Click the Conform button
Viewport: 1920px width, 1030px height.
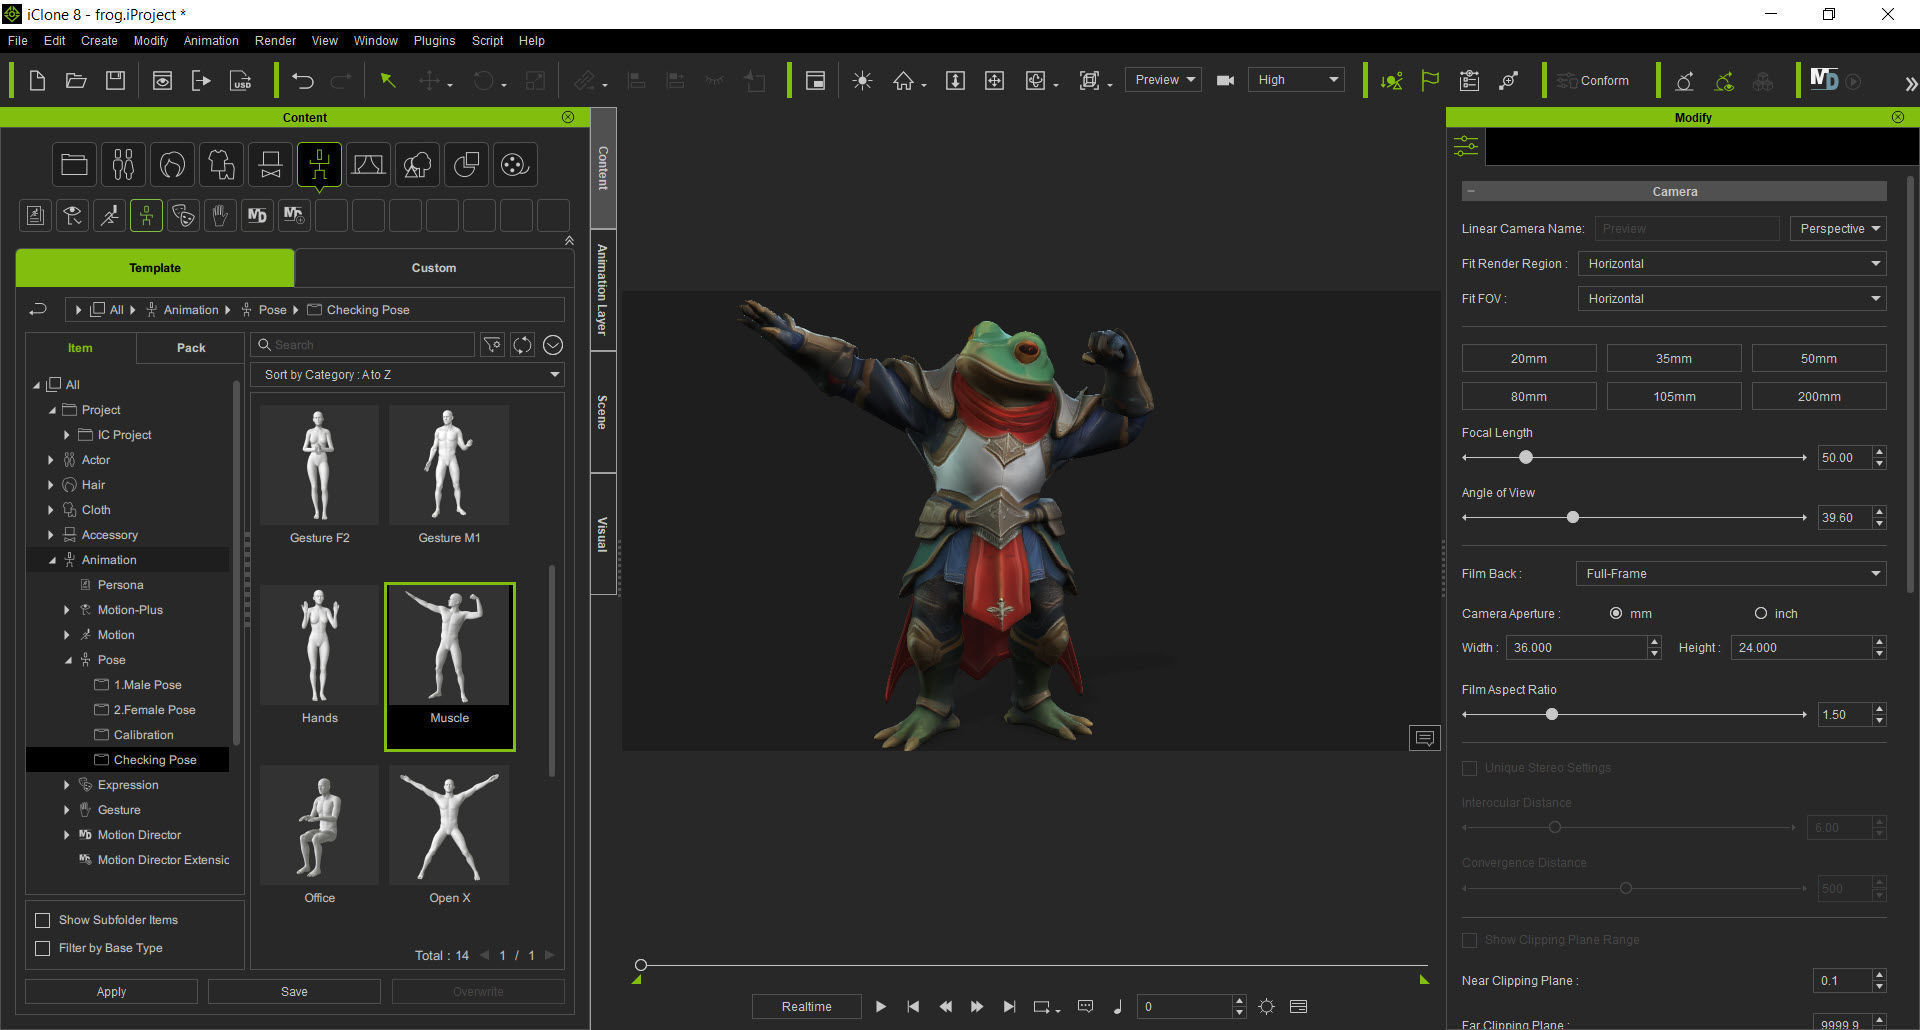coord(1593,81)
